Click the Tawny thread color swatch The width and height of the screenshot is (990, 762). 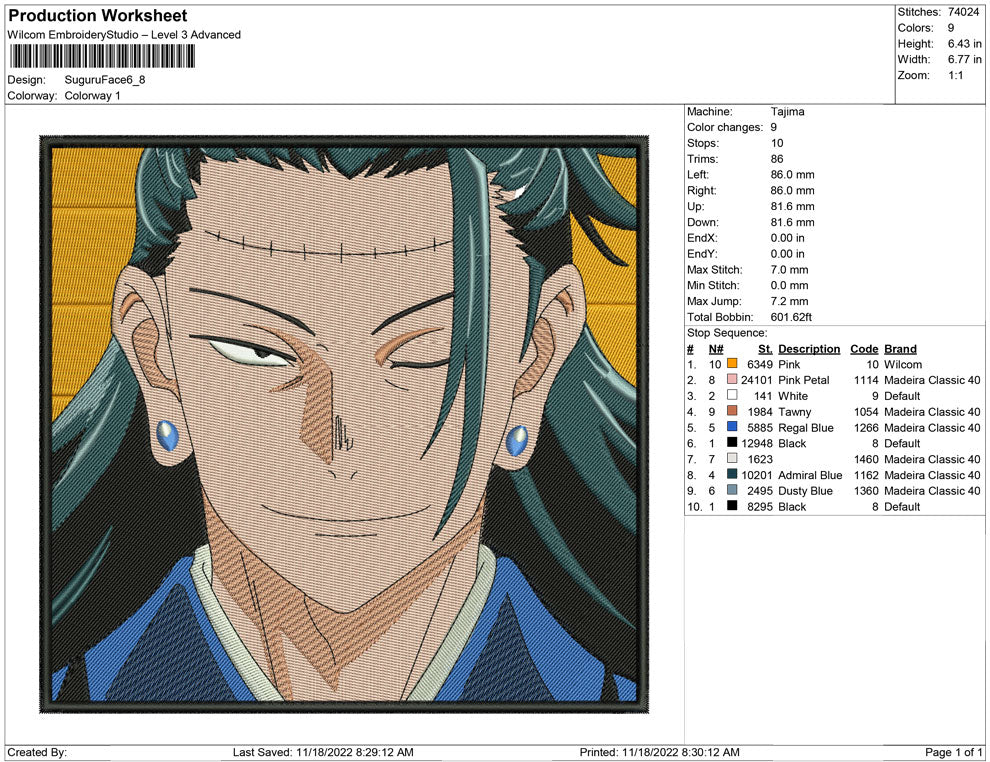(x=732, y=411)
